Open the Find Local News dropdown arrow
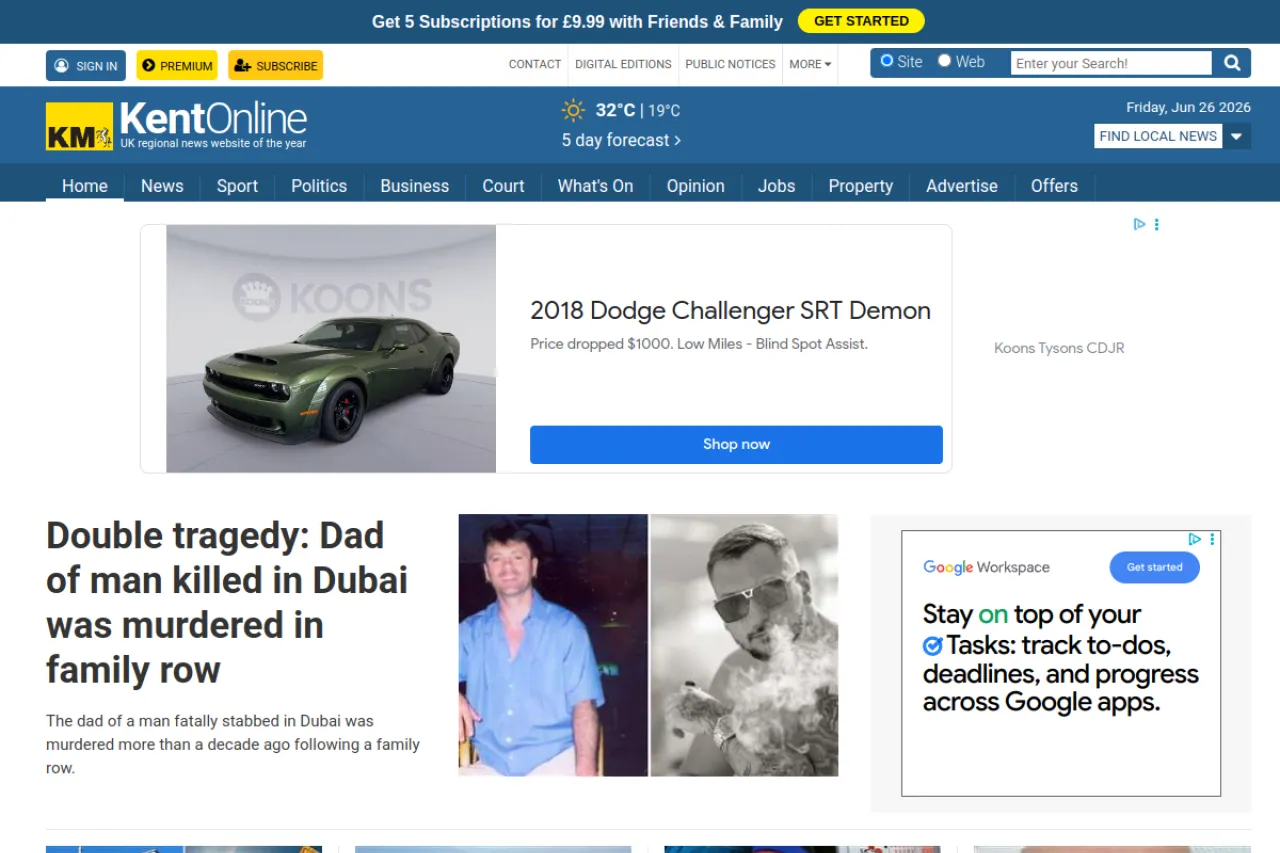The height and width of the screenshot is (853, 1280). (1237, 136)
